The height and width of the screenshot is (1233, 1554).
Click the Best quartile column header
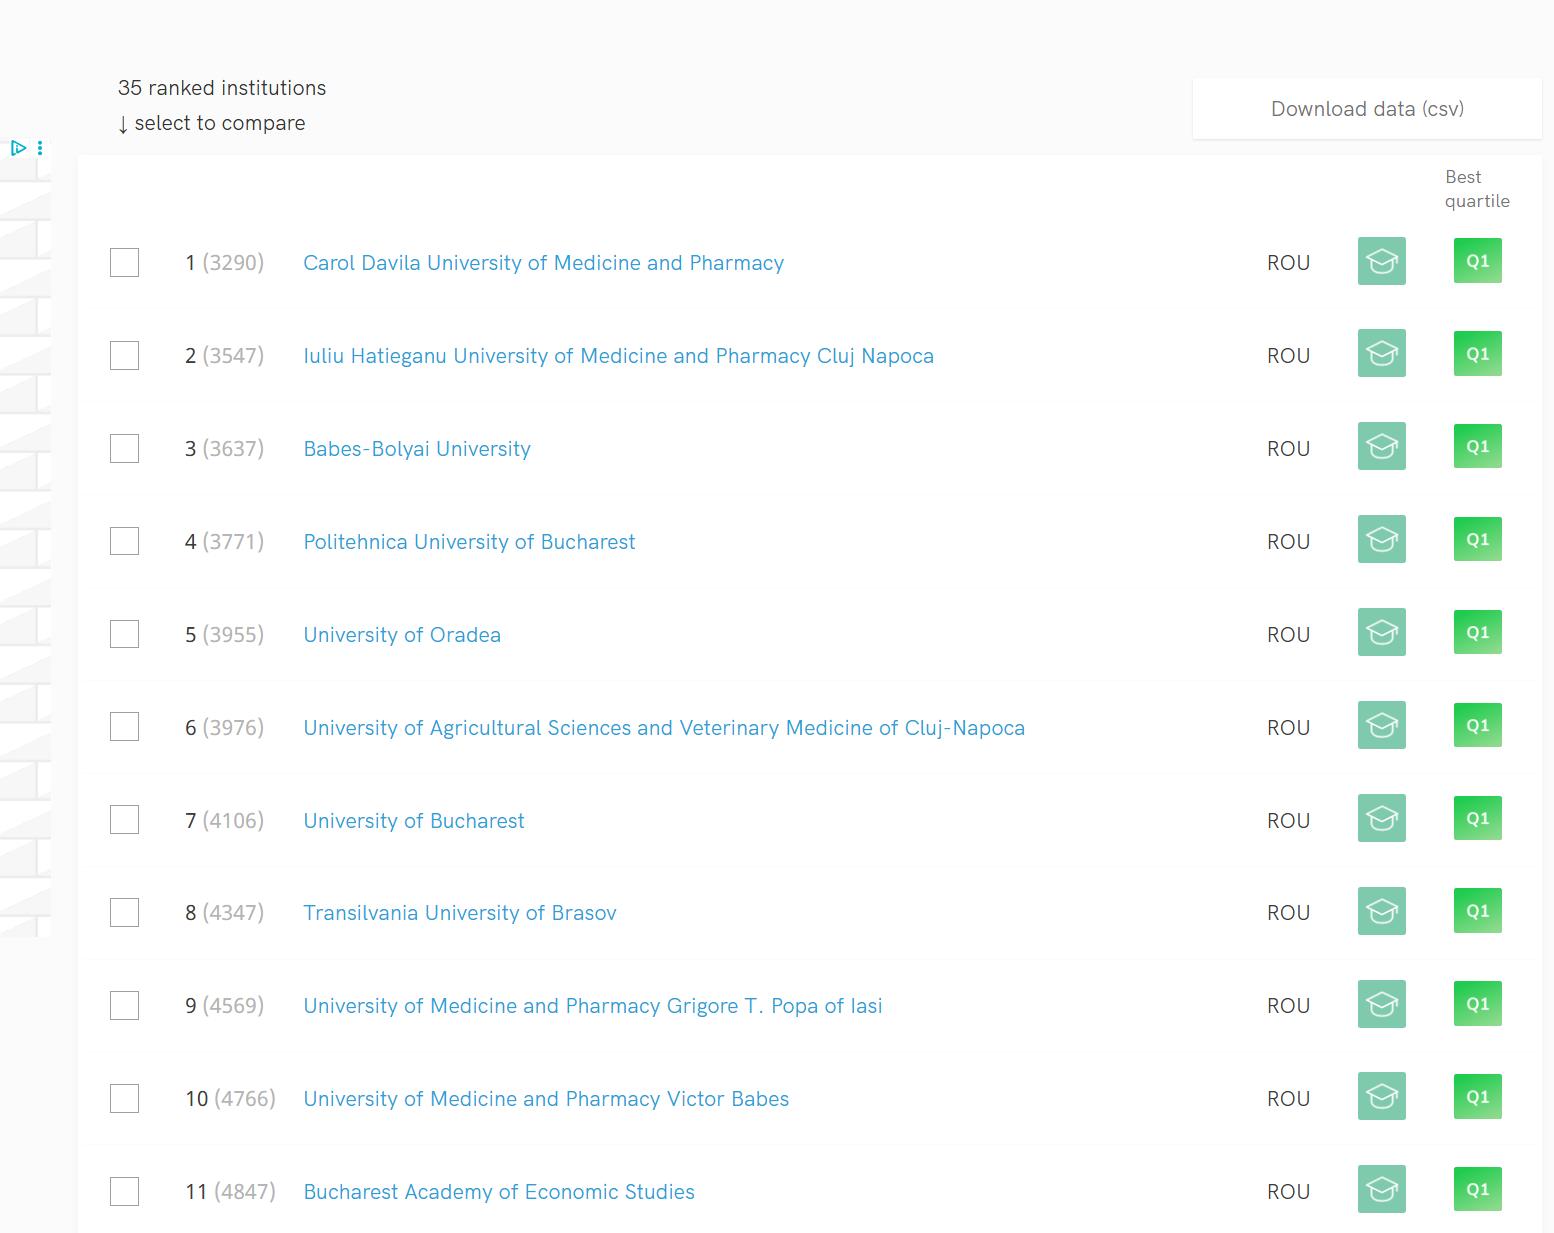1476,189
